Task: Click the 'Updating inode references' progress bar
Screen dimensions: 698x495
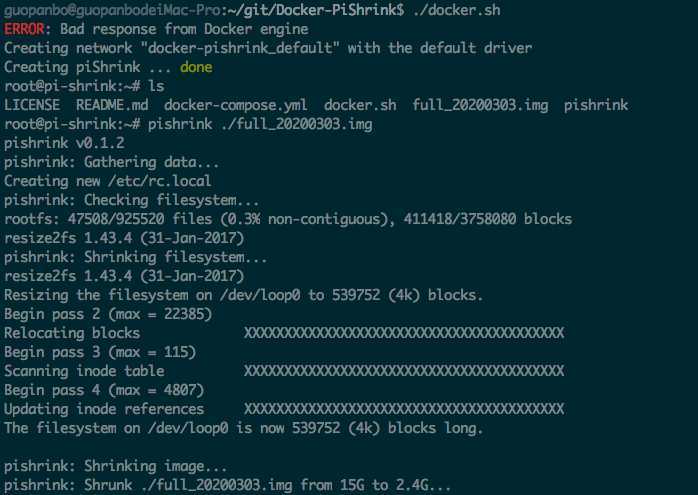Action: click(404, 409)
